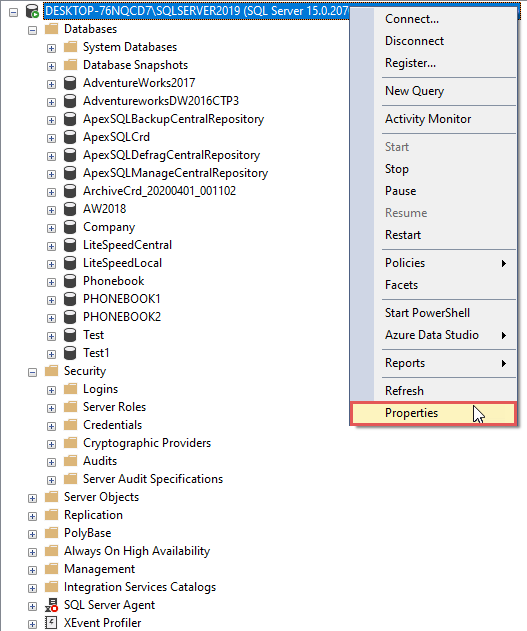Viewport: 527px width, 631px height.
Task: Click the server instance icon at tree root
Action: 32,11
